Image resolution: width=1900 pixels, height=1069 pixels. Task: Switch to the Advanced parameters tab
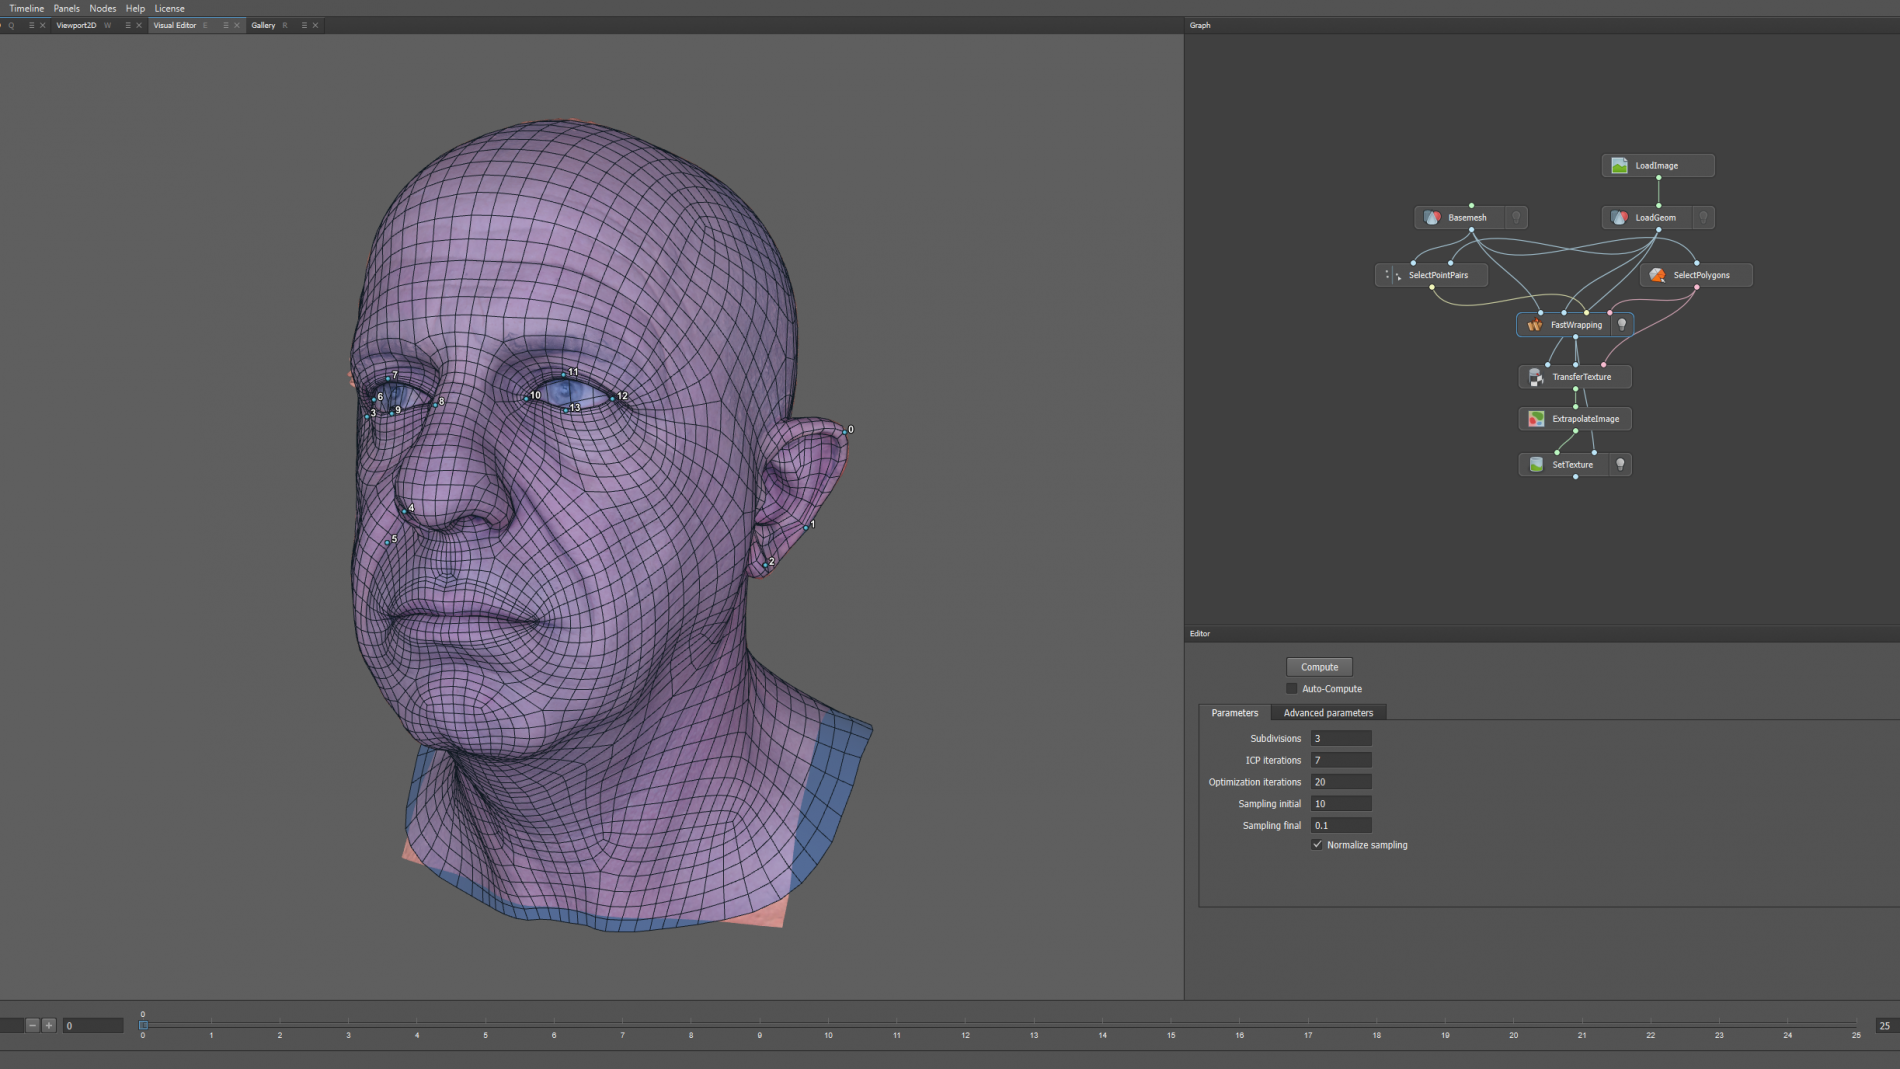(x=1328, y=713)
